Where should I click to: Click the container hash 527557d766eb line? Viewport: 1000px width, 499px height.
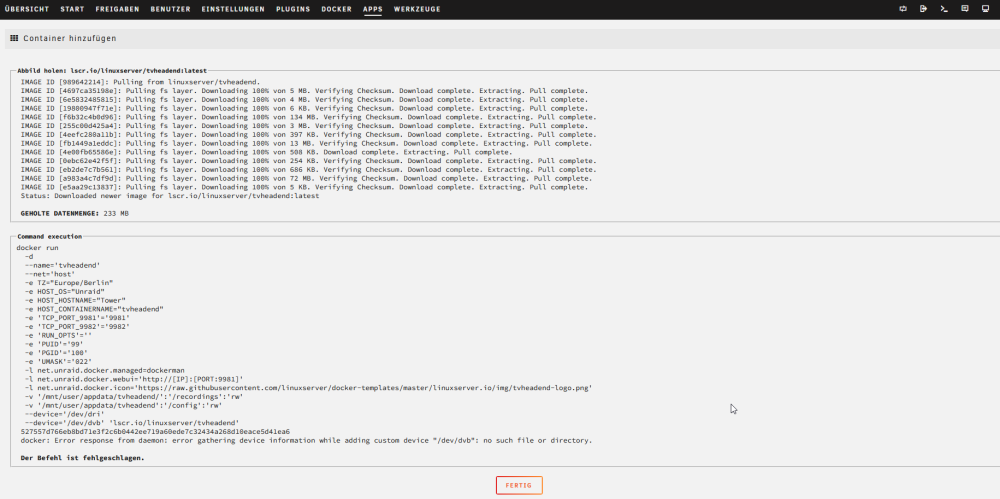coord(155,431)
